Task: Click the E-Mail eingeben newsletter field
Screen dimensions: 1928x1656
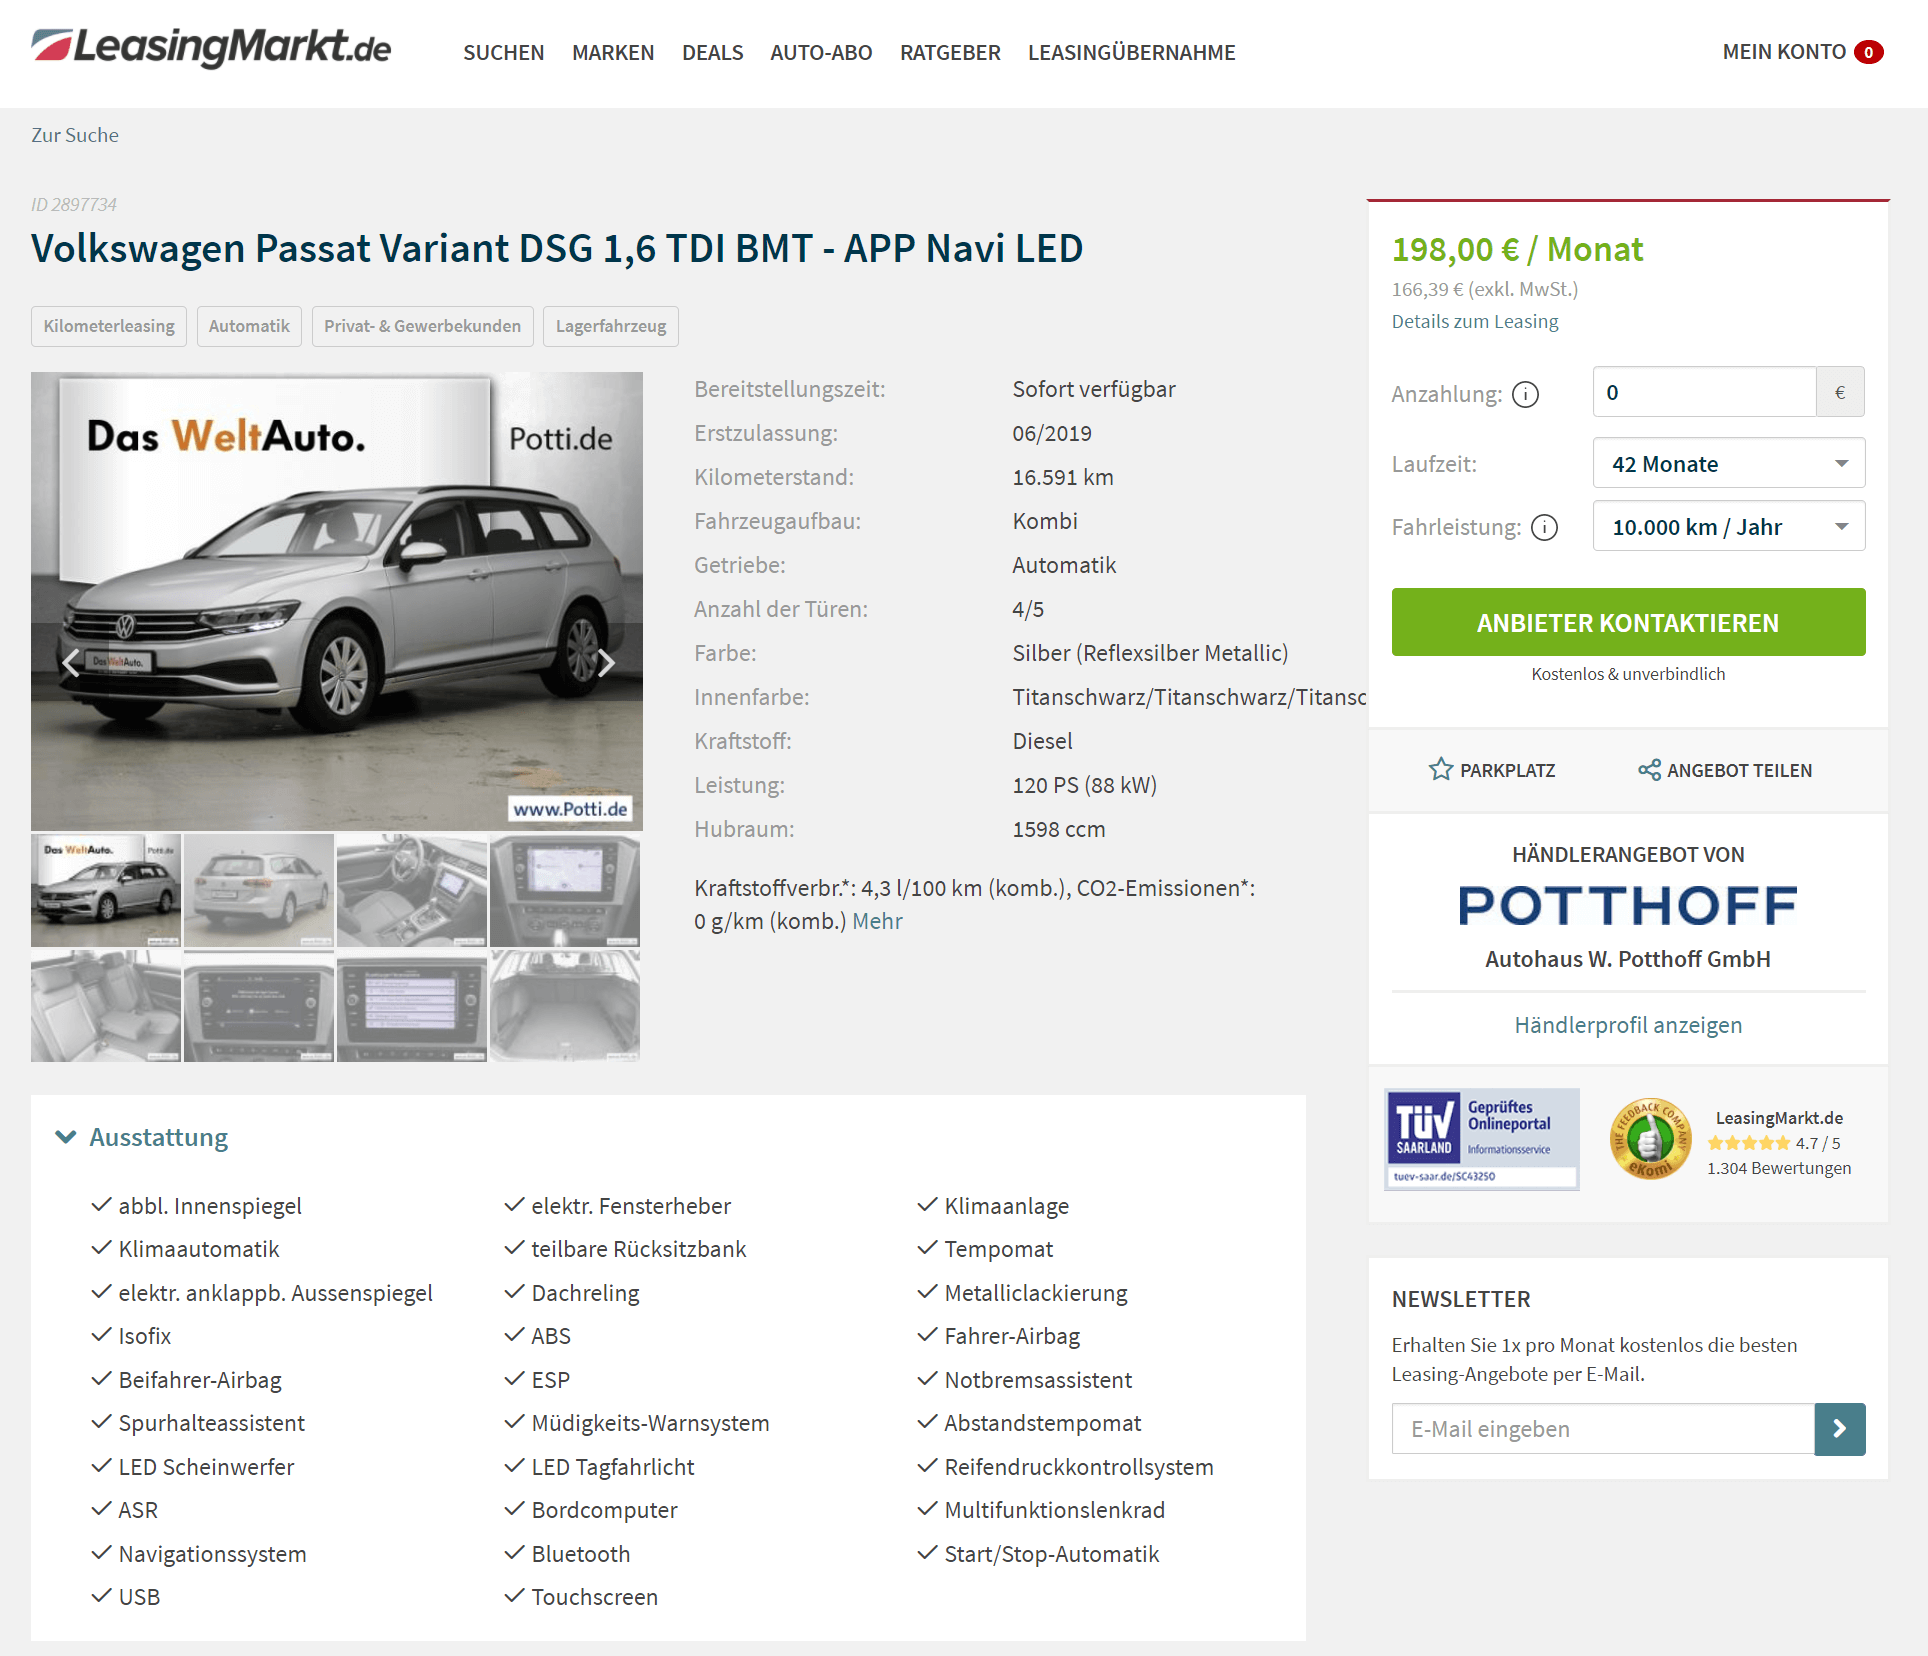Action: coord(1603,1429)
